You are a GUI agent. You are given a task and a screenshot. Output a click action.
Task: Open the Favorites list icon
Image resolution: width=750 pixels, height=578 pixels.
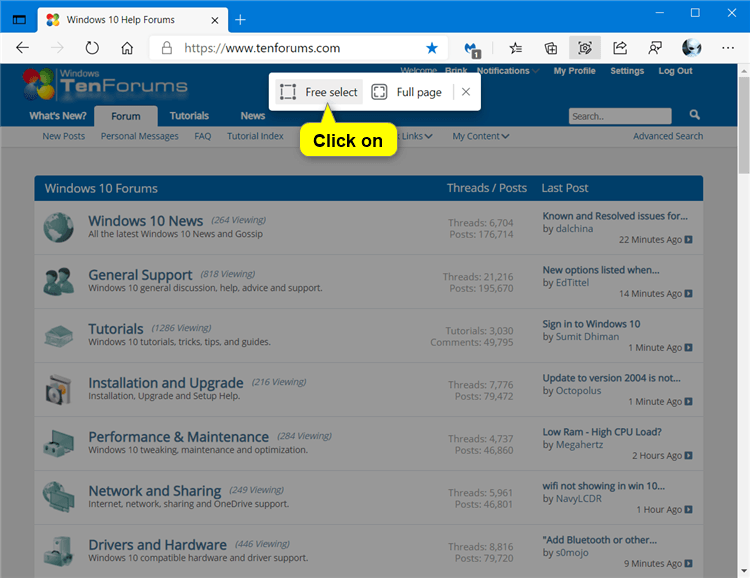click(x=516, y=48)
